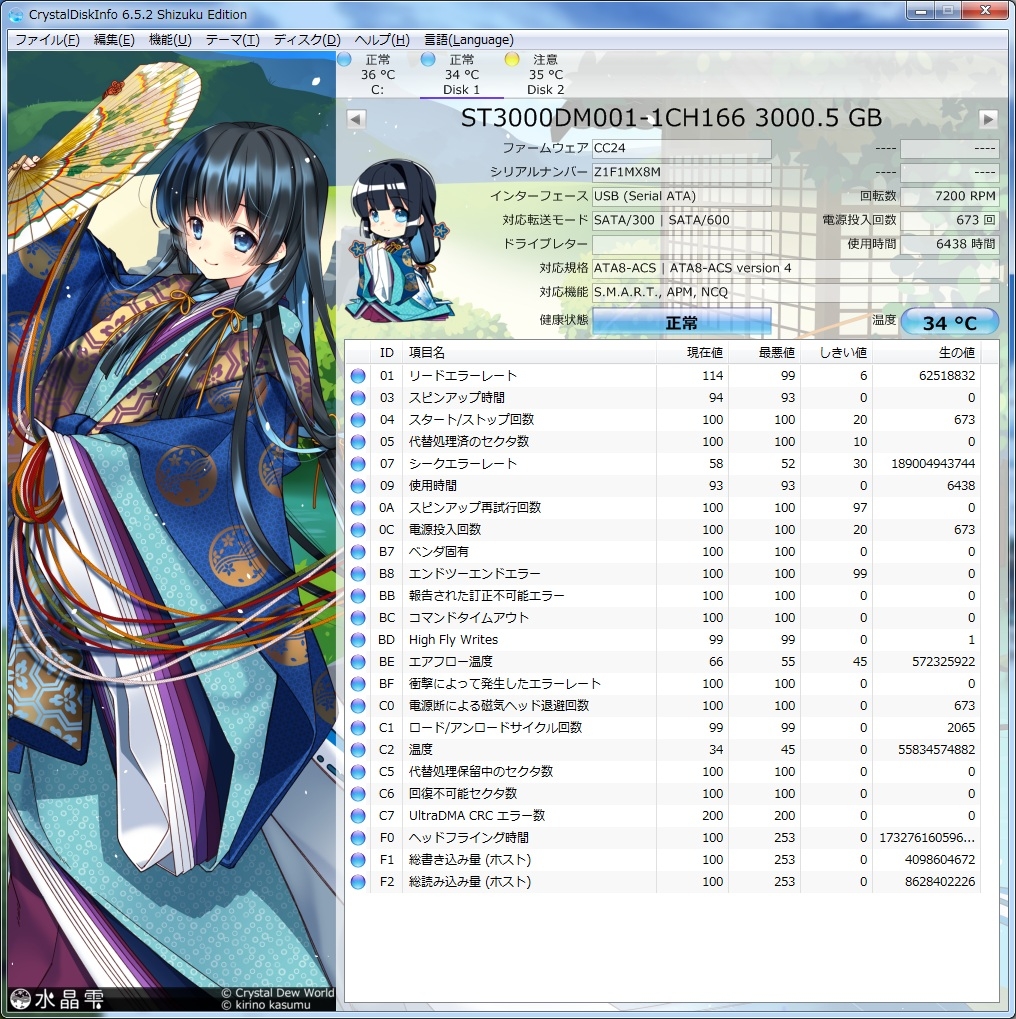
Task: Click status icon for F2 総読み込み量 (ホスト)
Action: tap(358, 882)
